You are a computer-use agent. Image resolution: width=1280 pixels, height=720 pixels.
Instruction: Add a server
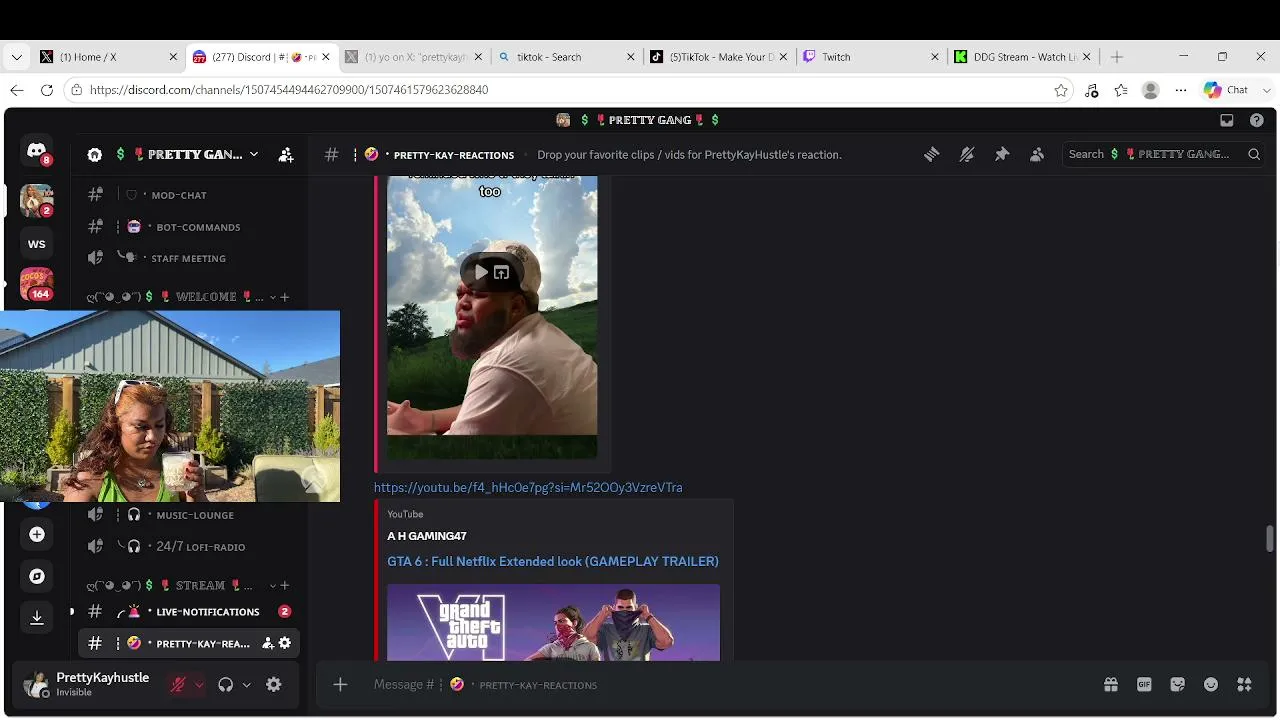coord(37,534)
